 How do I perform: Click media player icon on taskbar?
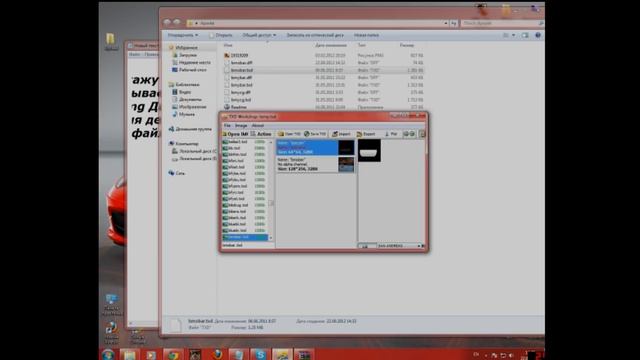pyautogui.click(x=151, y=355)
